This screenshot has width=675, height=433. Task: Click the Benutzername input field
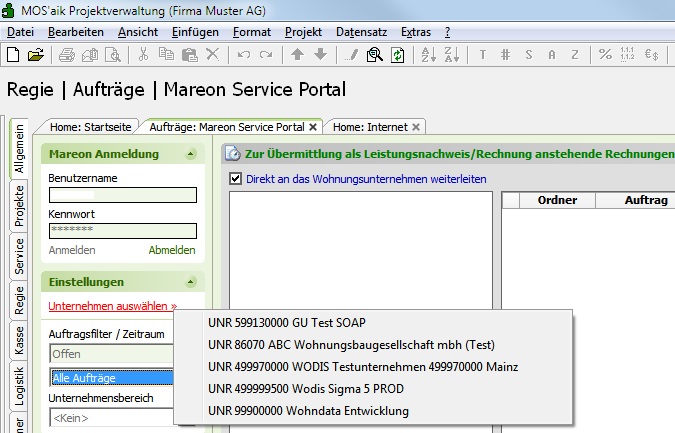pyautogui.click(x=123, y=195)
